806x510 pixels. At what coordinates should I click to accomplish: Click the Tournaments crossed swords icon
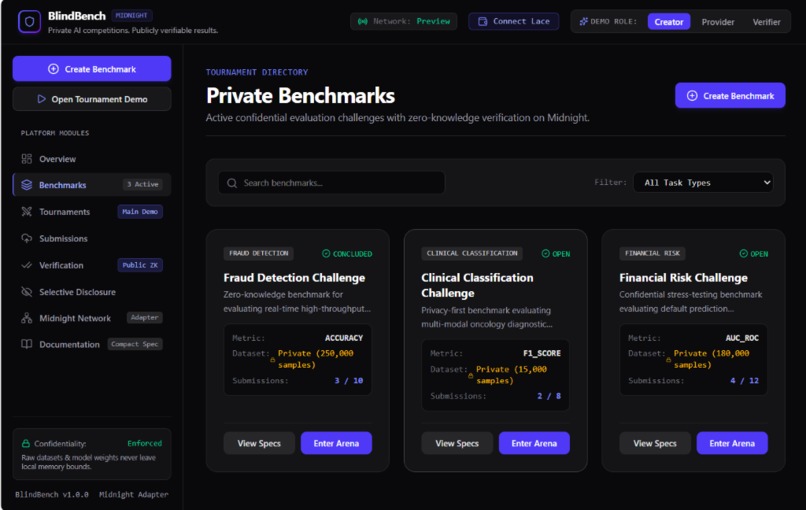[x=27, y=212]
